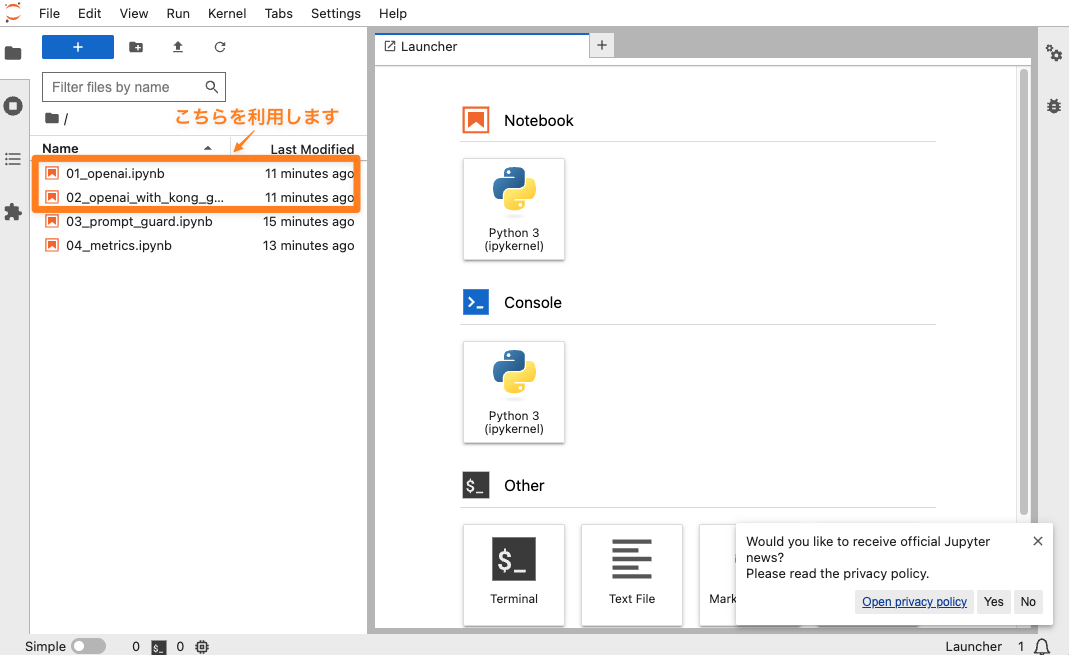Launch Terminal from the Other section

pos(514,574)
